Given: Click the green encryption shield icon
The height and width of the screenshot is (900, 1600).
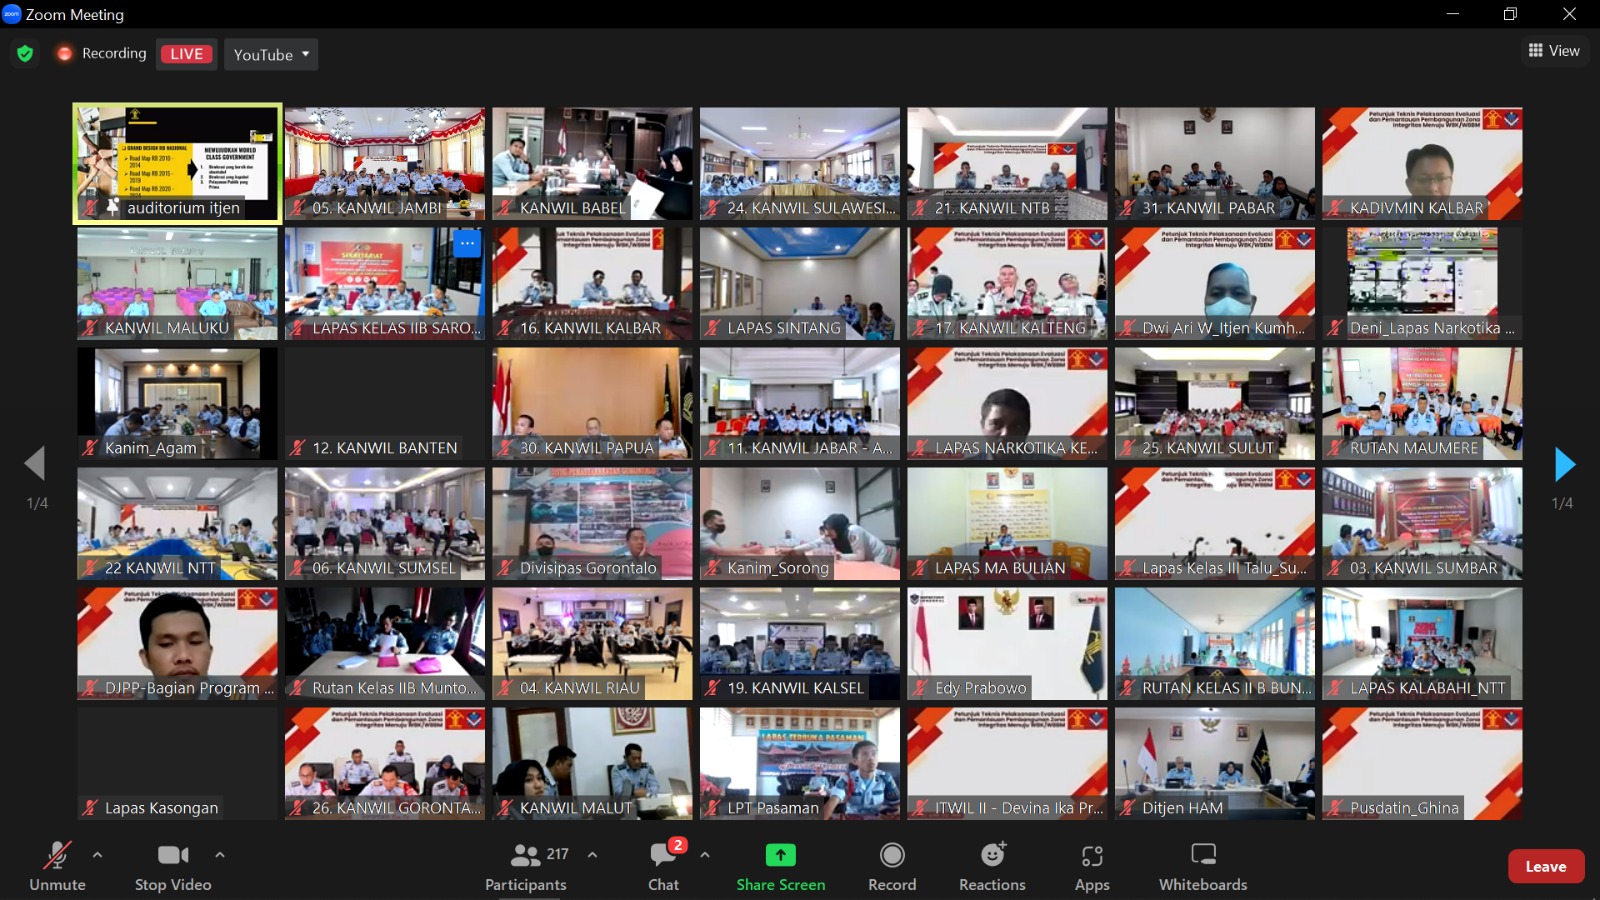Looking at the screenshot, I should tap(25, 54).
